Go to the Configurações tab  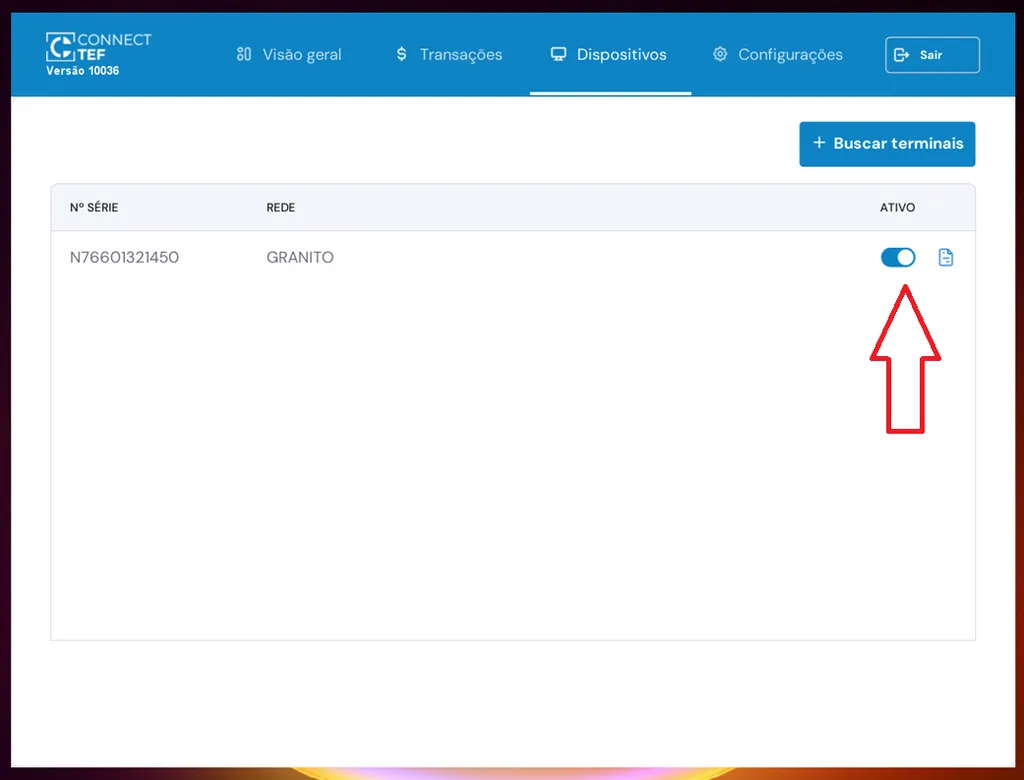(790, 54)
